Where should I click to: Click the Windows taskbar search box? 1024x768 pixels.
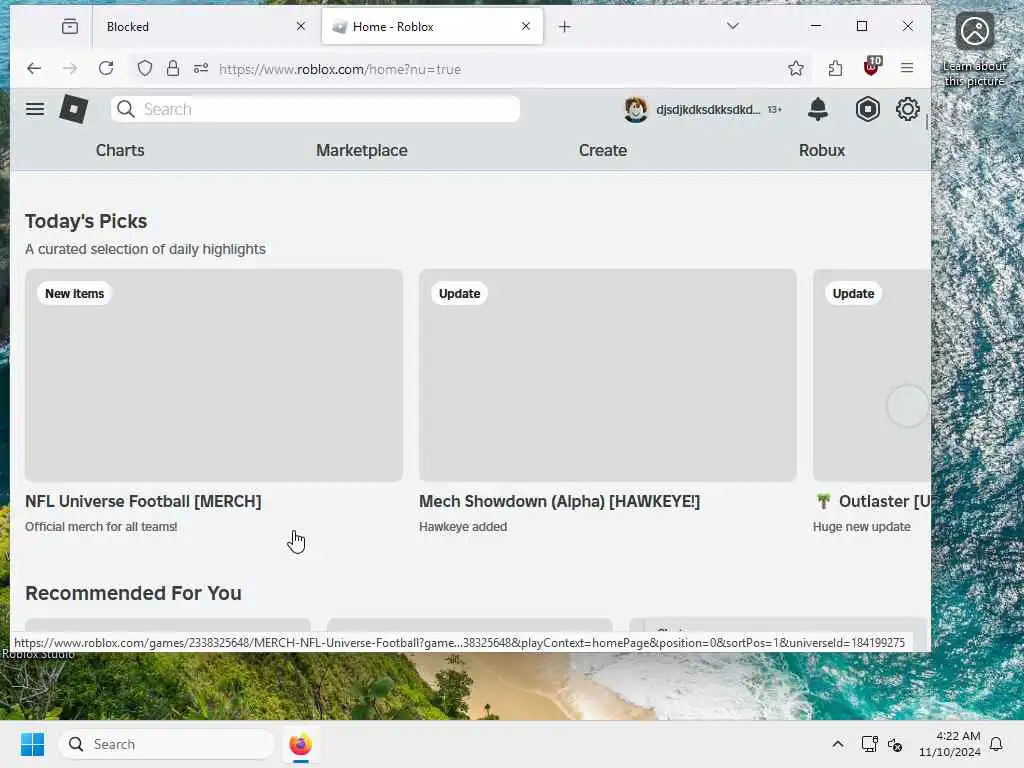point(167,744)
